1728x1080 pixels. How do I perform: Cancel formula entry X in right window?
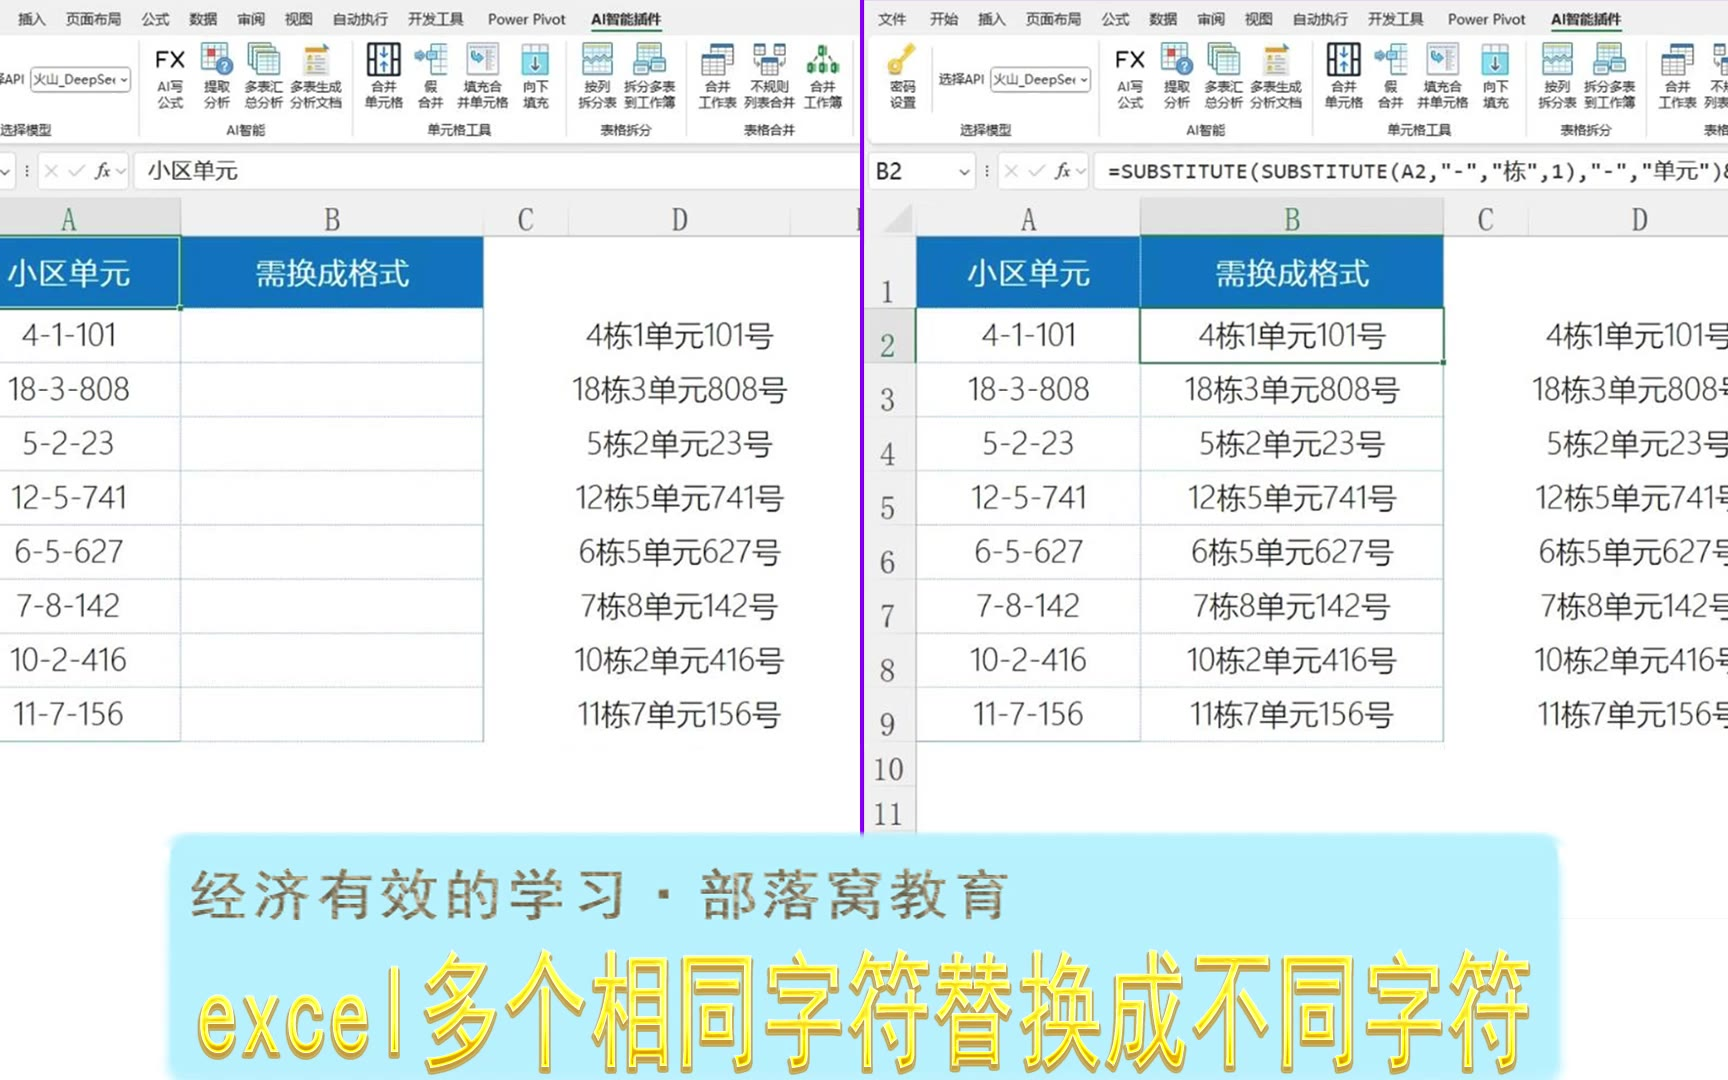click(x=1011, y=171)
